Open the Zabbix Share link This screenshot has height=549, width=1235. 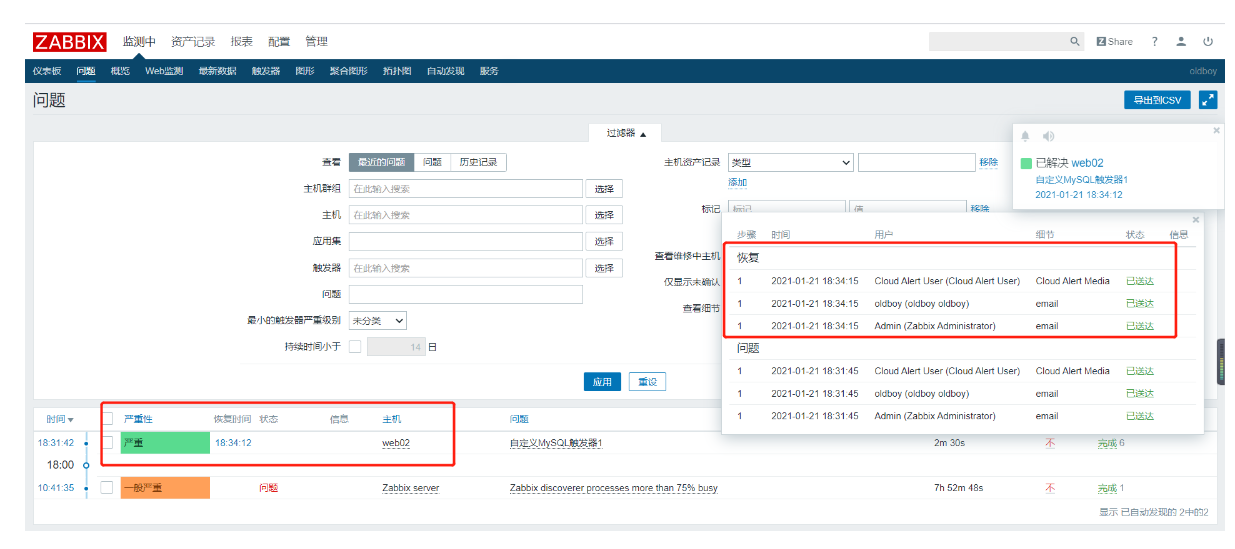(1114, 42)
